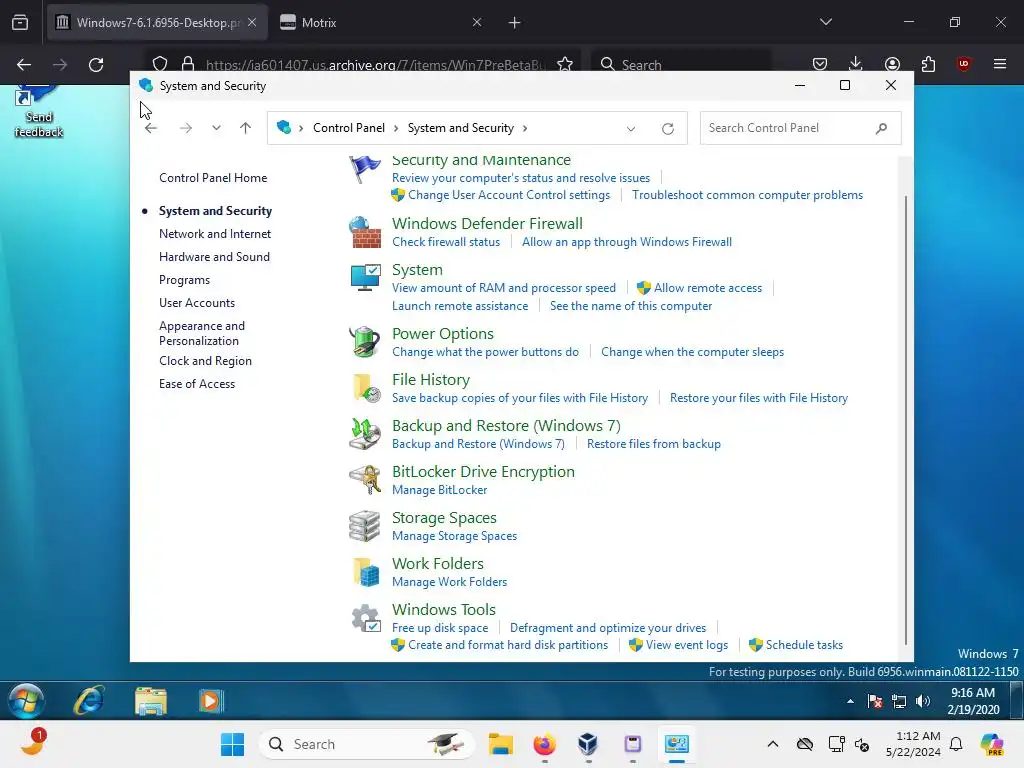Expand recent locations dropdown in Control Panel

pos(216,128)
